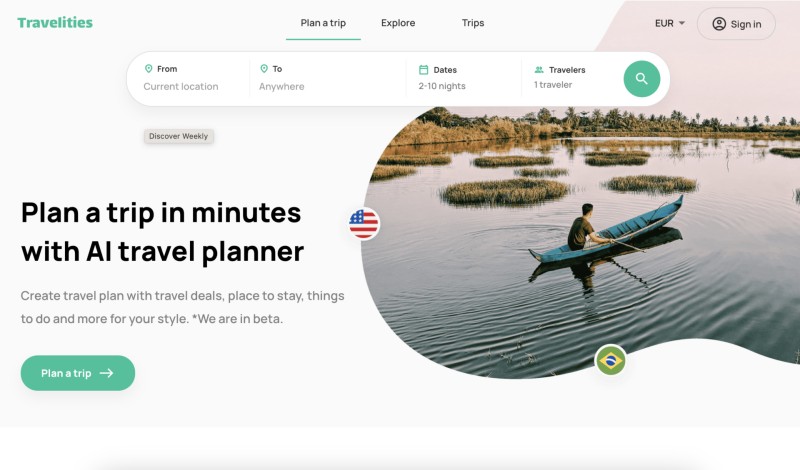
Task: Open the 1 traveler selector
Action: pos(553,85)
